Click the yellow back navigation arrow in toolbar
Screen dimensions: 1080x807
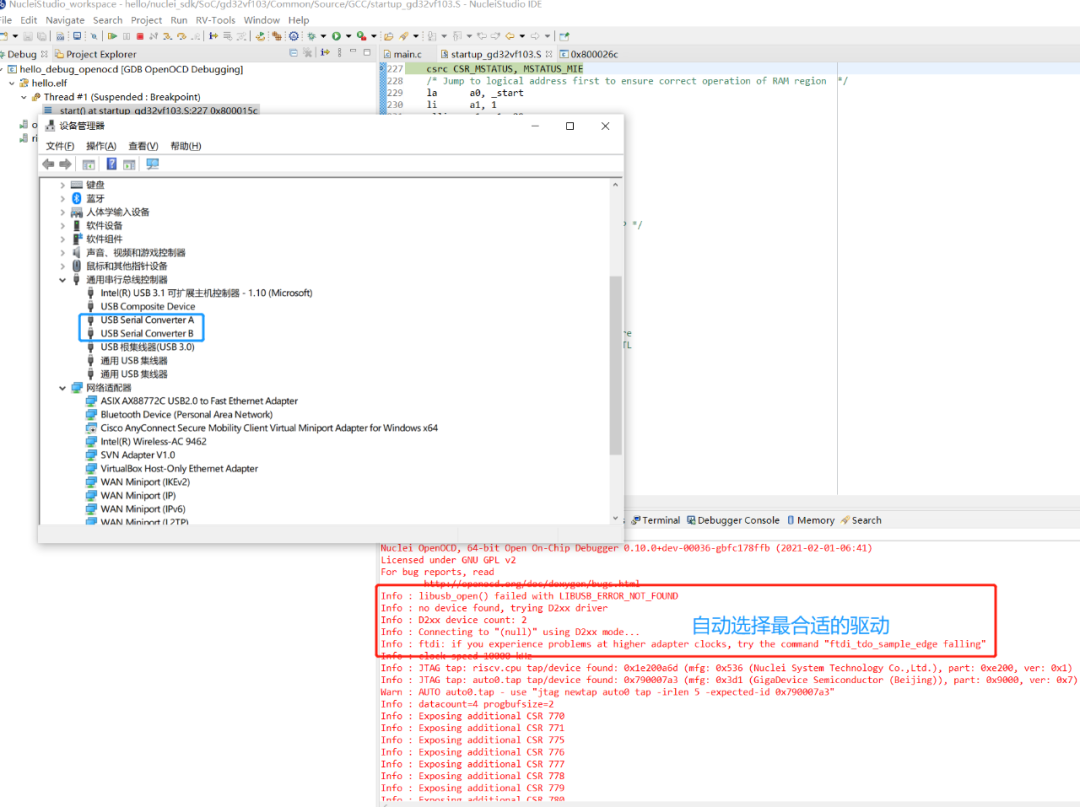[510, 36]
